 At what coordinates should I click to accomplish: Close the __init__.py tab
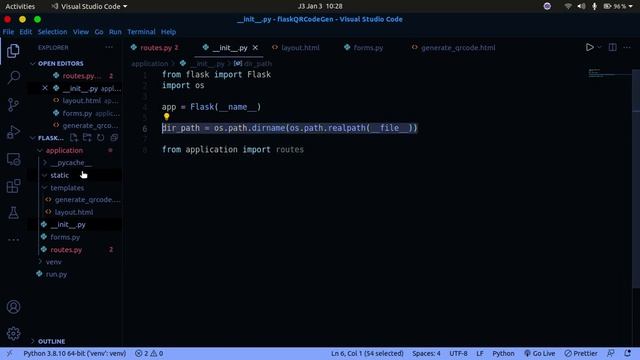tap(255, 48)
